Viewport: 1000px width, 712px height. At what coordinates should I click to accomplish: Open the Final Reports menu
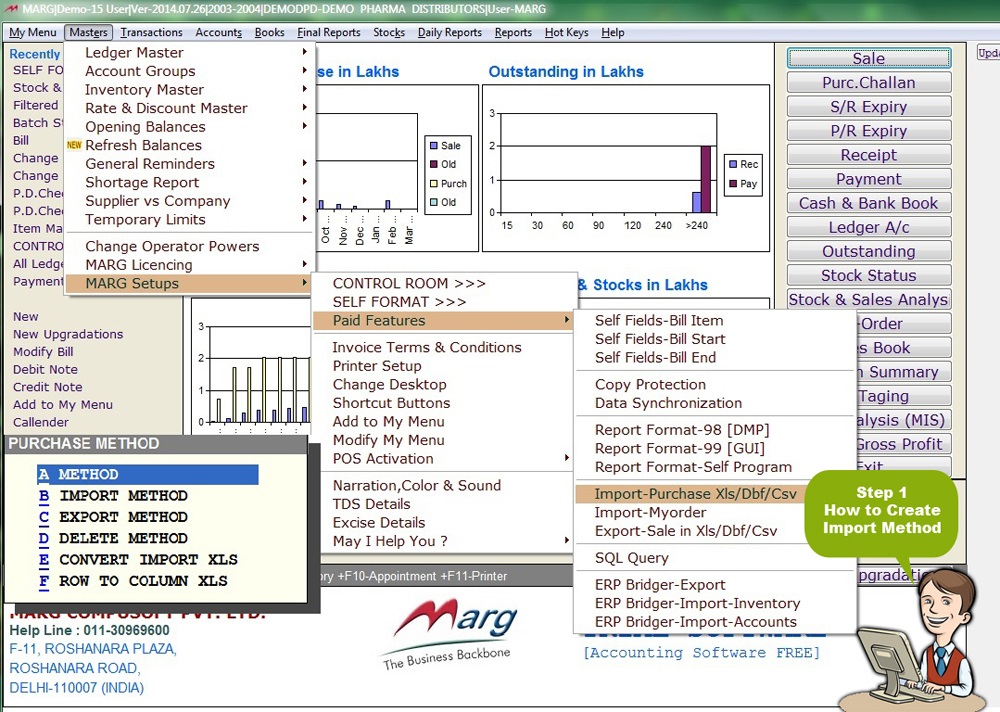tap(328, 33)
